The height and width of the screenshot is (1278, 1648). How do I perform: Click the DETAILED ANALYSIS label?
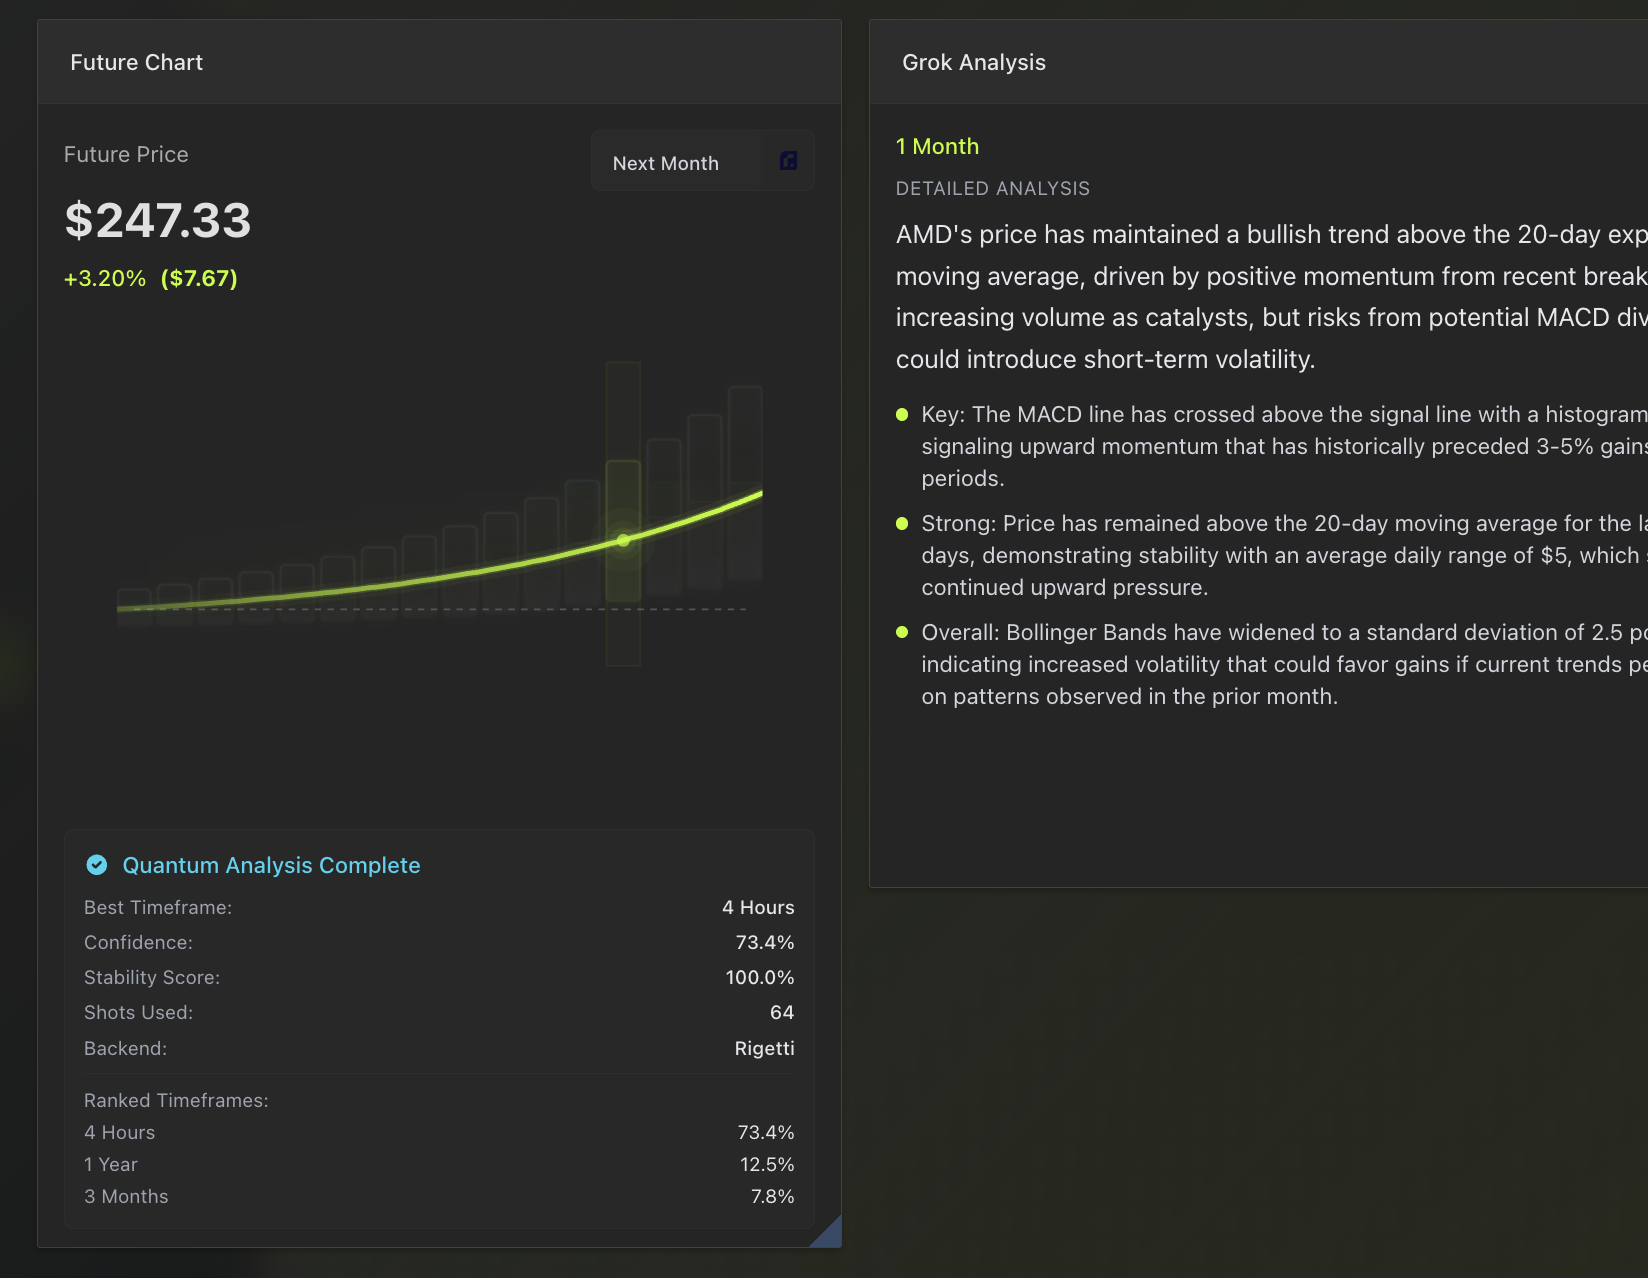993,188
